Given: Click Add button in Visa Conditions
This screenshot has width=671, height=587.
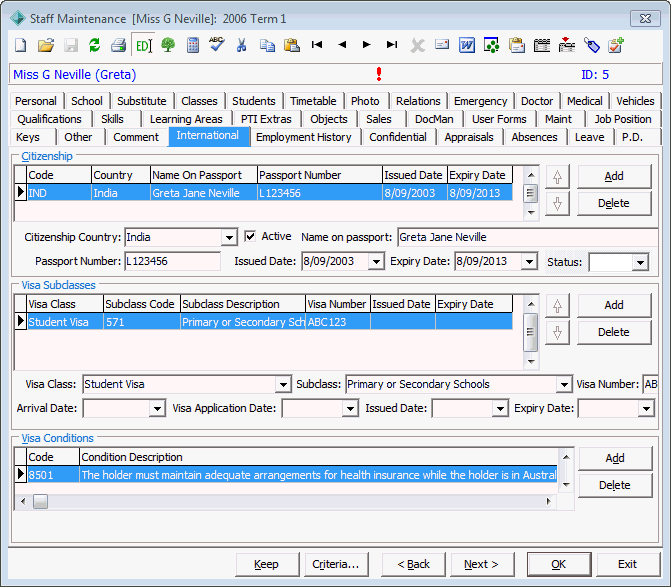Looking at the screenshot, I should tap(615, 458).
